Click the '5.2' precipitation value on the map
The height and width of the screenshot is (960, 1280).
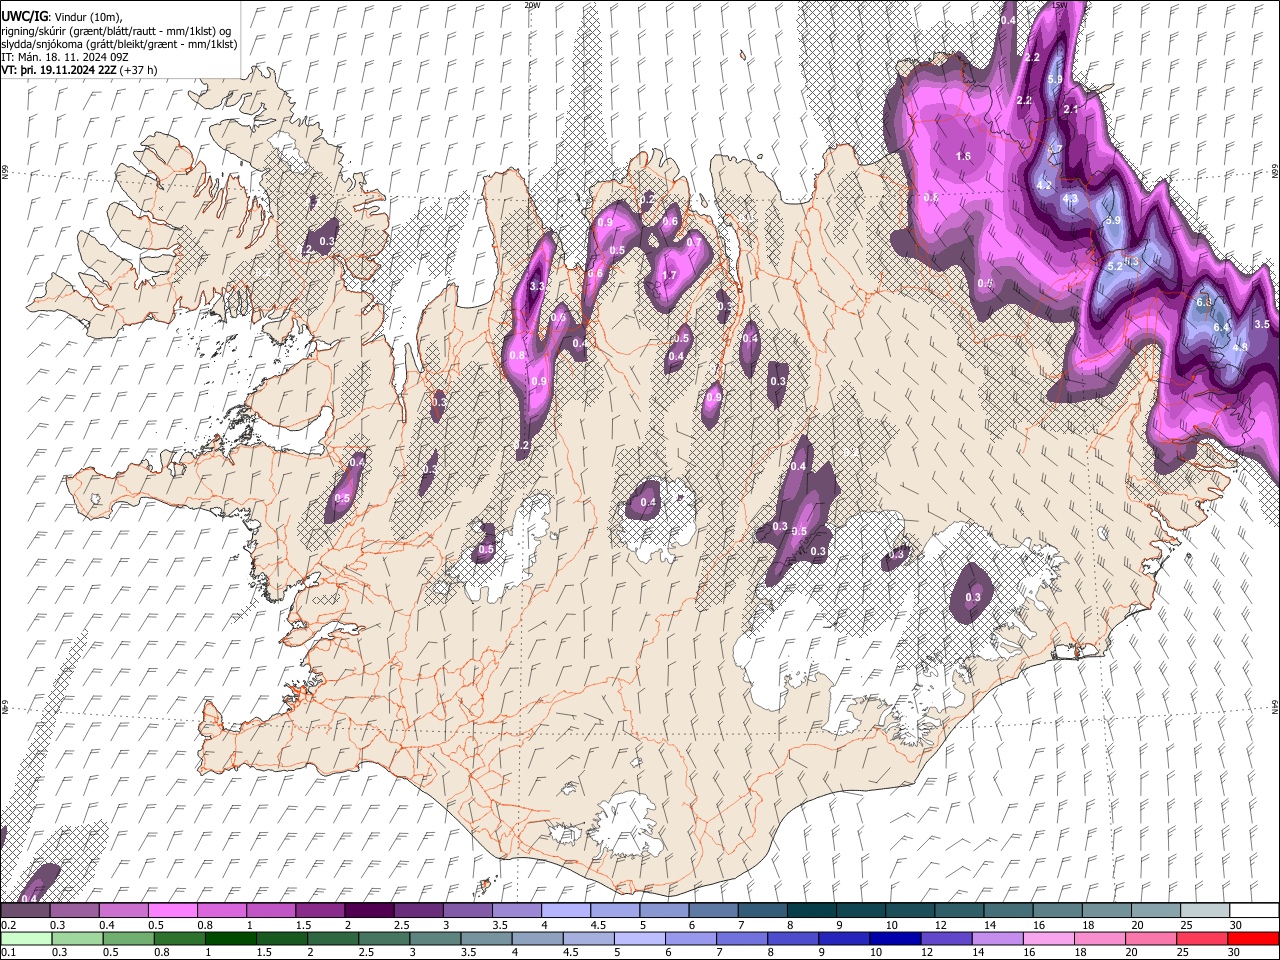pos(1116,267)
